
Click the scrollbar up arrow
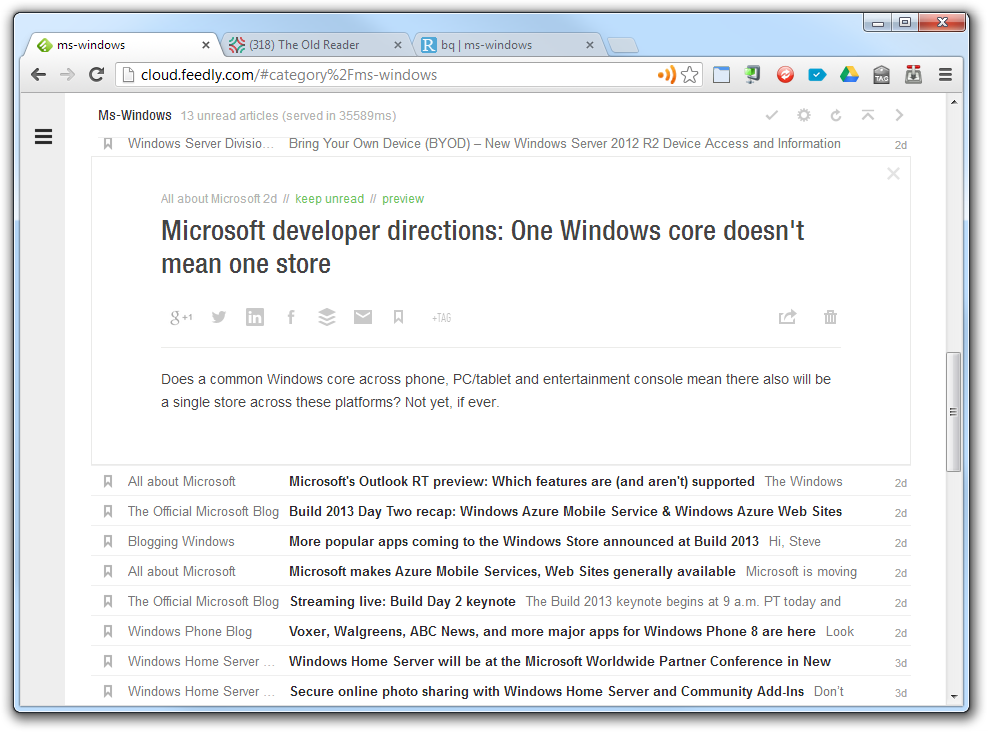[x=953, y=102]
